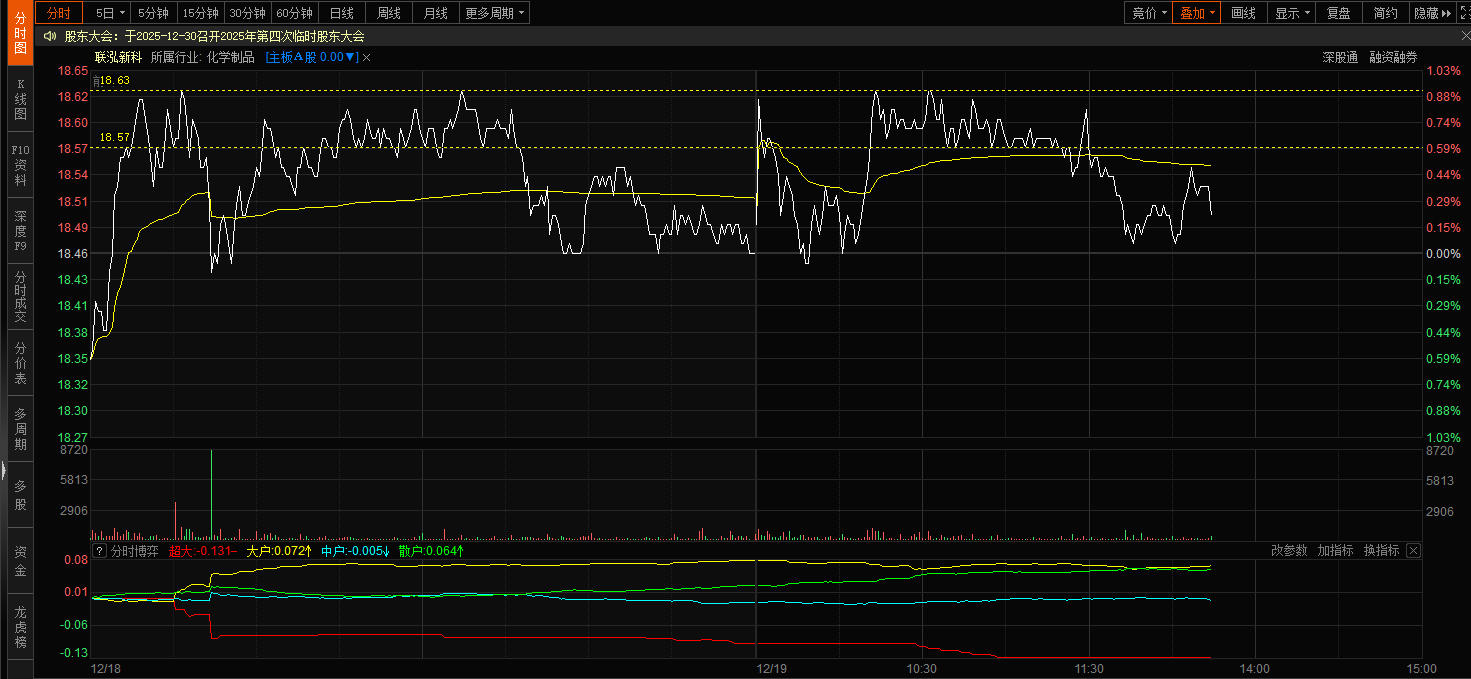Open the 更多周期 dropdown
The image size is (1471, 679).
point(495,13)
